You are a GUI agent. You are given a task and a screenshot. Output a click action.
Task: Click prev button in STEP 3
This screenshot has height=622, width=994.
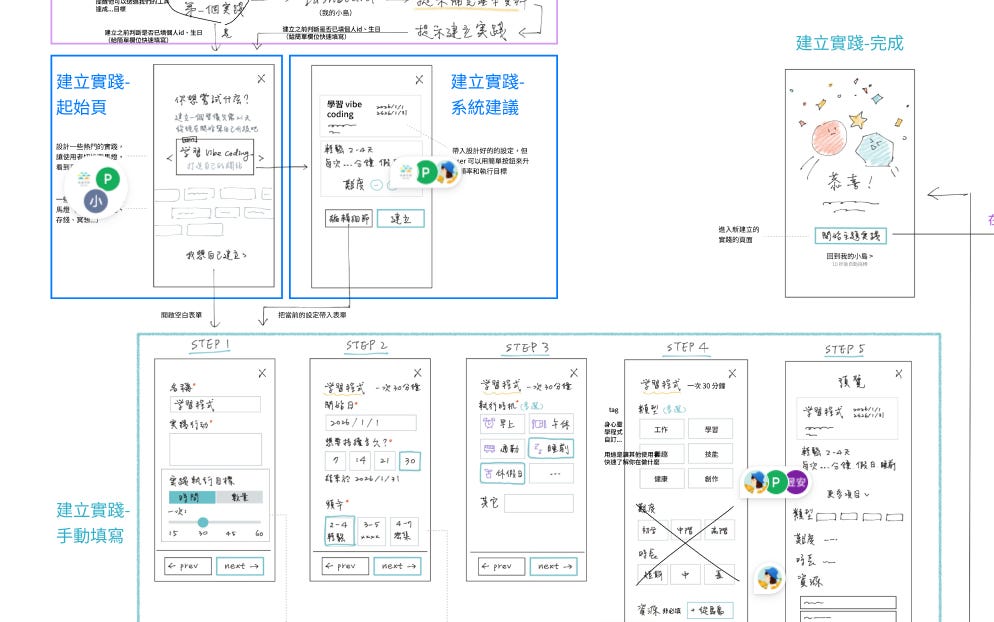pos(501,566)
